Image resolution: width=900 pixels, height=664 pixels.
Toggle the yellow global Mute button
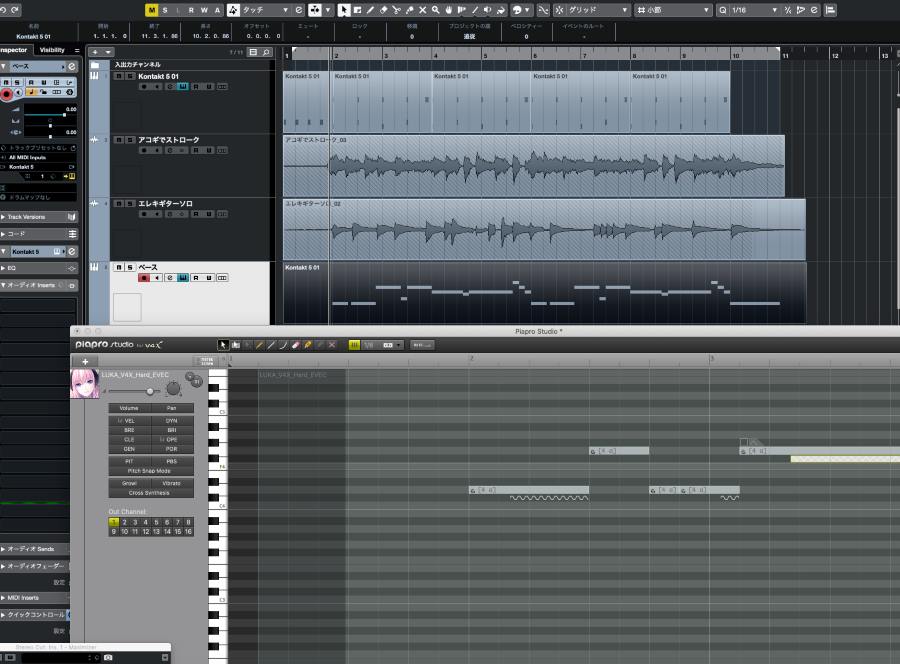pyautogui.click(x=151, y=10)
